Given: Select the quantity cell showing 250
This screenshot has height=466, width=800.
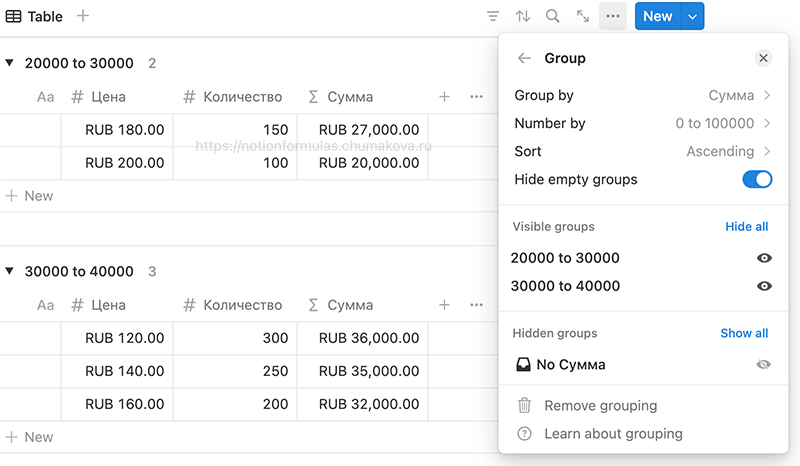Looking at the screenshot, I should (x=235, y=371).
